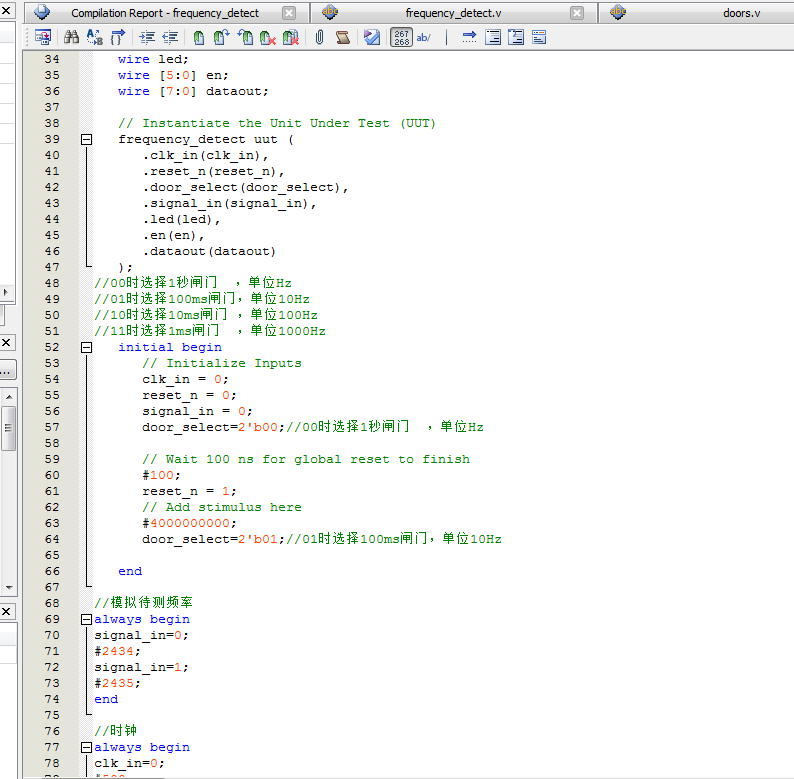Click the Toggle Bookmark icon
The image size is (794, 779).
(x=199, y=37)
